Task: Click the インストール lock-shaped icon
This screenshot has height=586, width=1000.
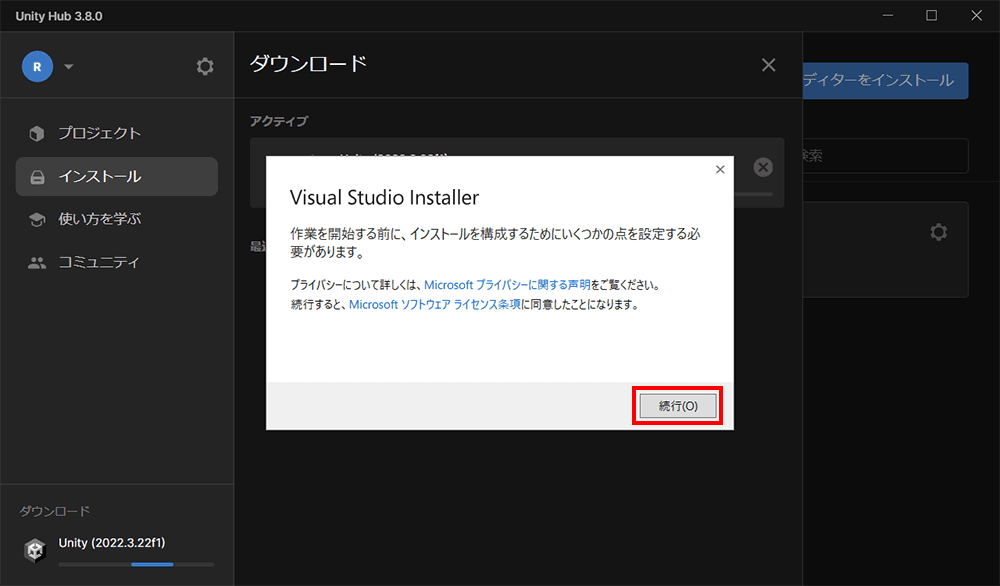Action: (38, 177)
